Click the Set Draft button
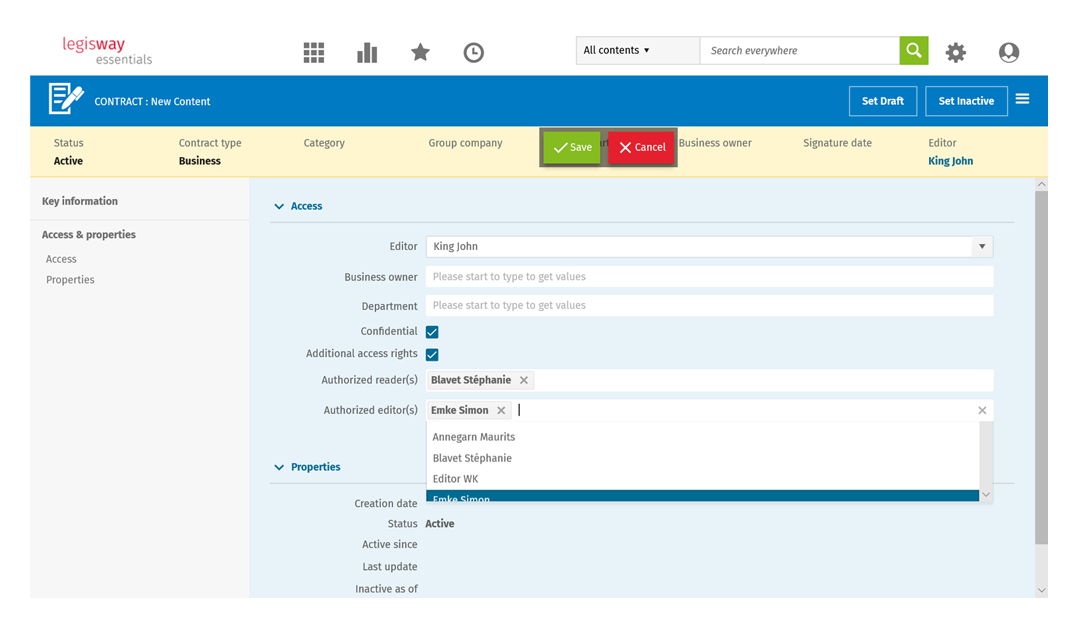This screenshot has height=627, width=1081. [882, 101]
